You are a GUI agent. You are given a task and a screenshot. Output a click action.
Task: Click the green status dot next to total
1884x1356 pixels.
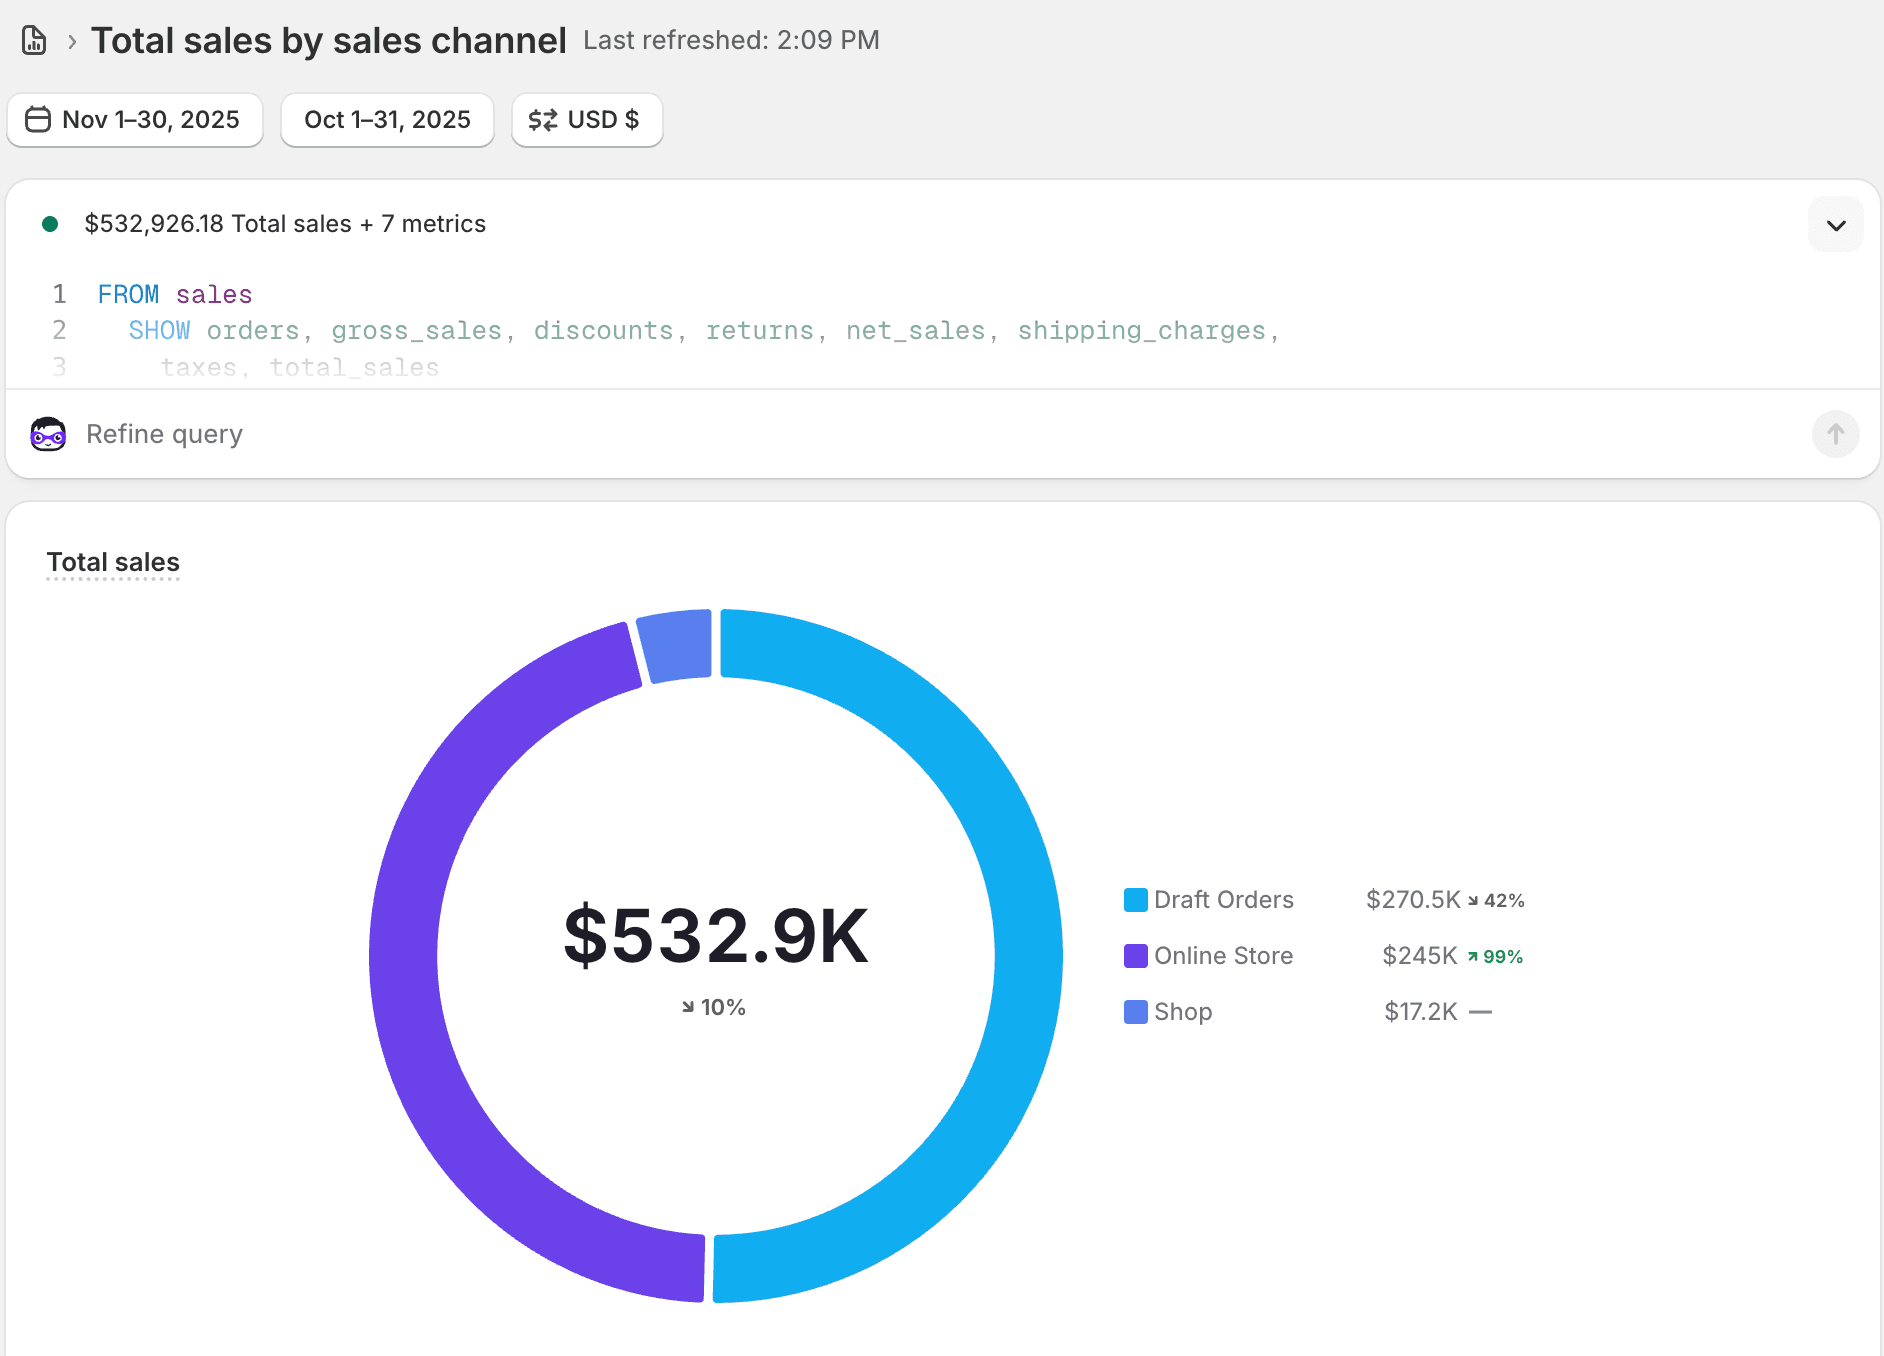pos(51,224)
